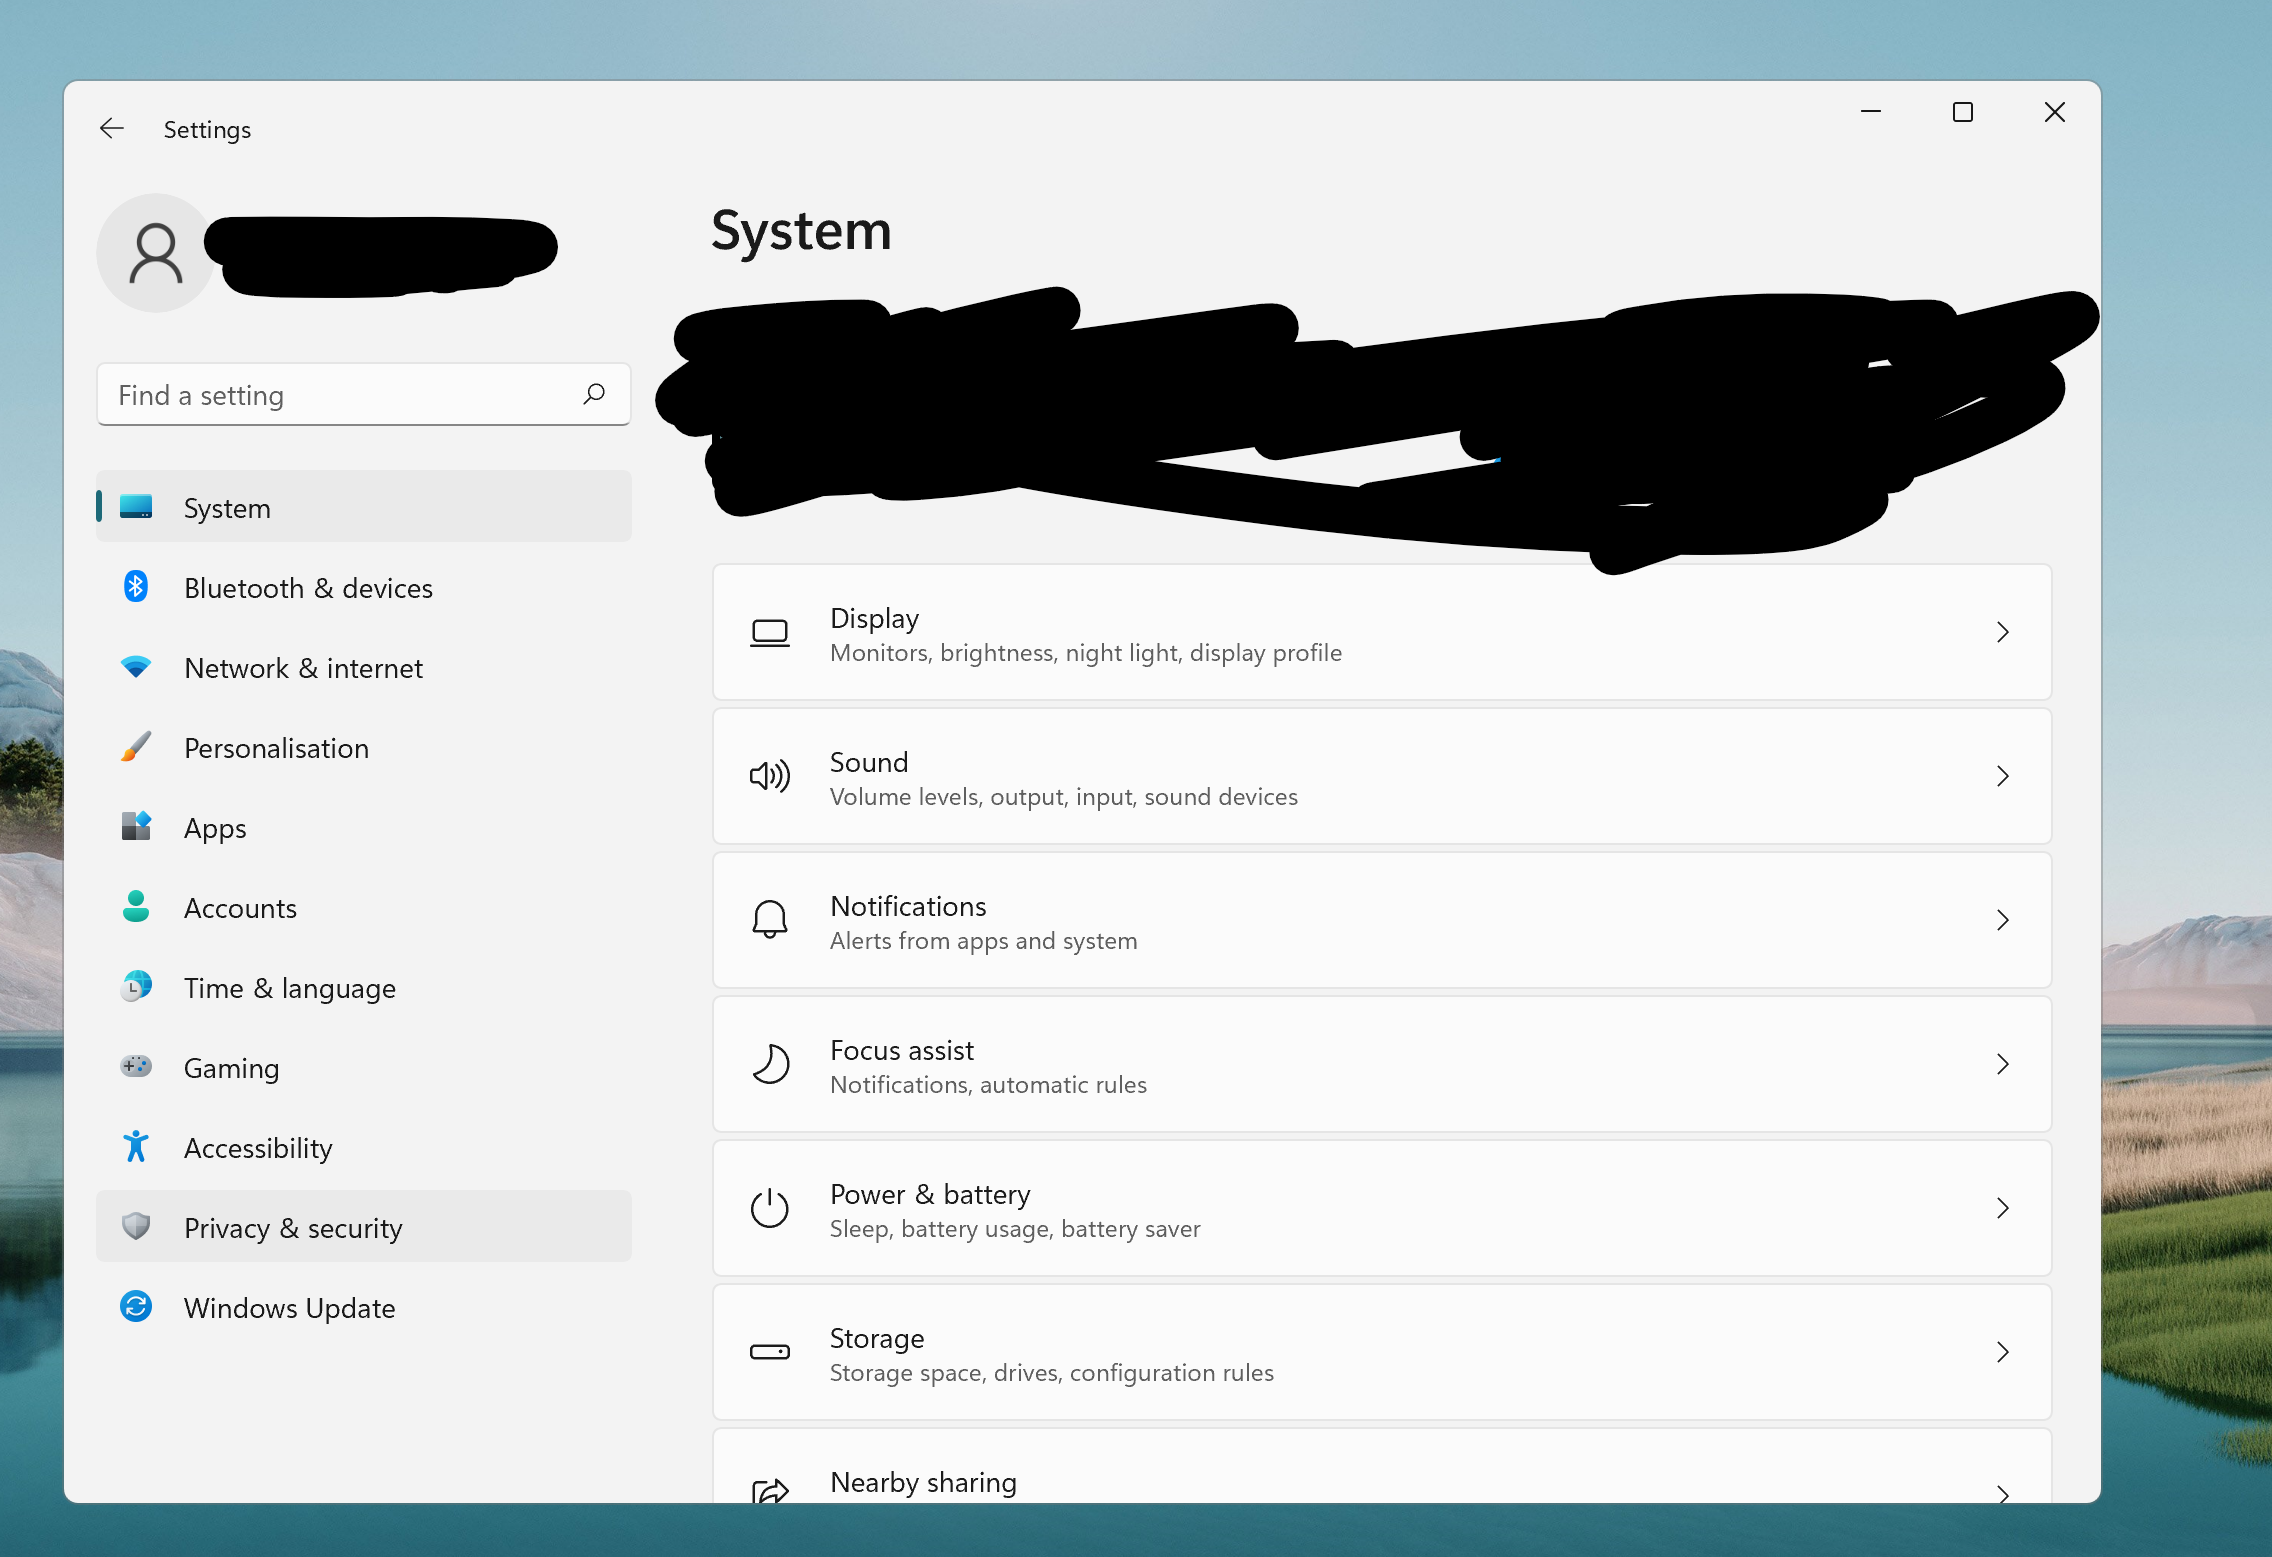Open Accessibility settings
Image resolution: width=2272 pixels, height=1557 pixels.
(x=364, y=1147)
